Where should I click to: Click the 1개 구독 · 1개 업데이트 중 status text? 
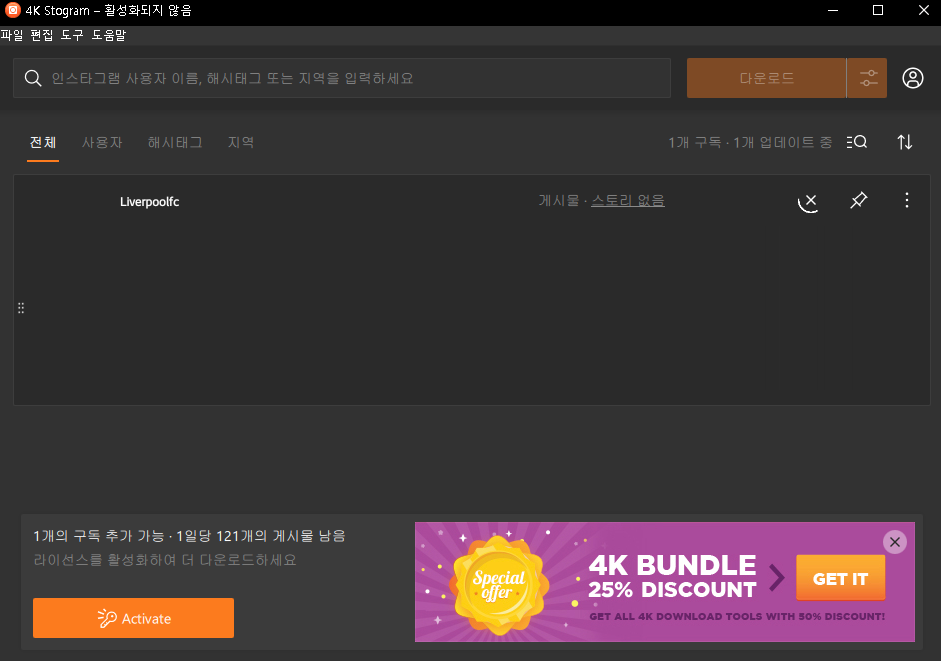coord(750,142)
